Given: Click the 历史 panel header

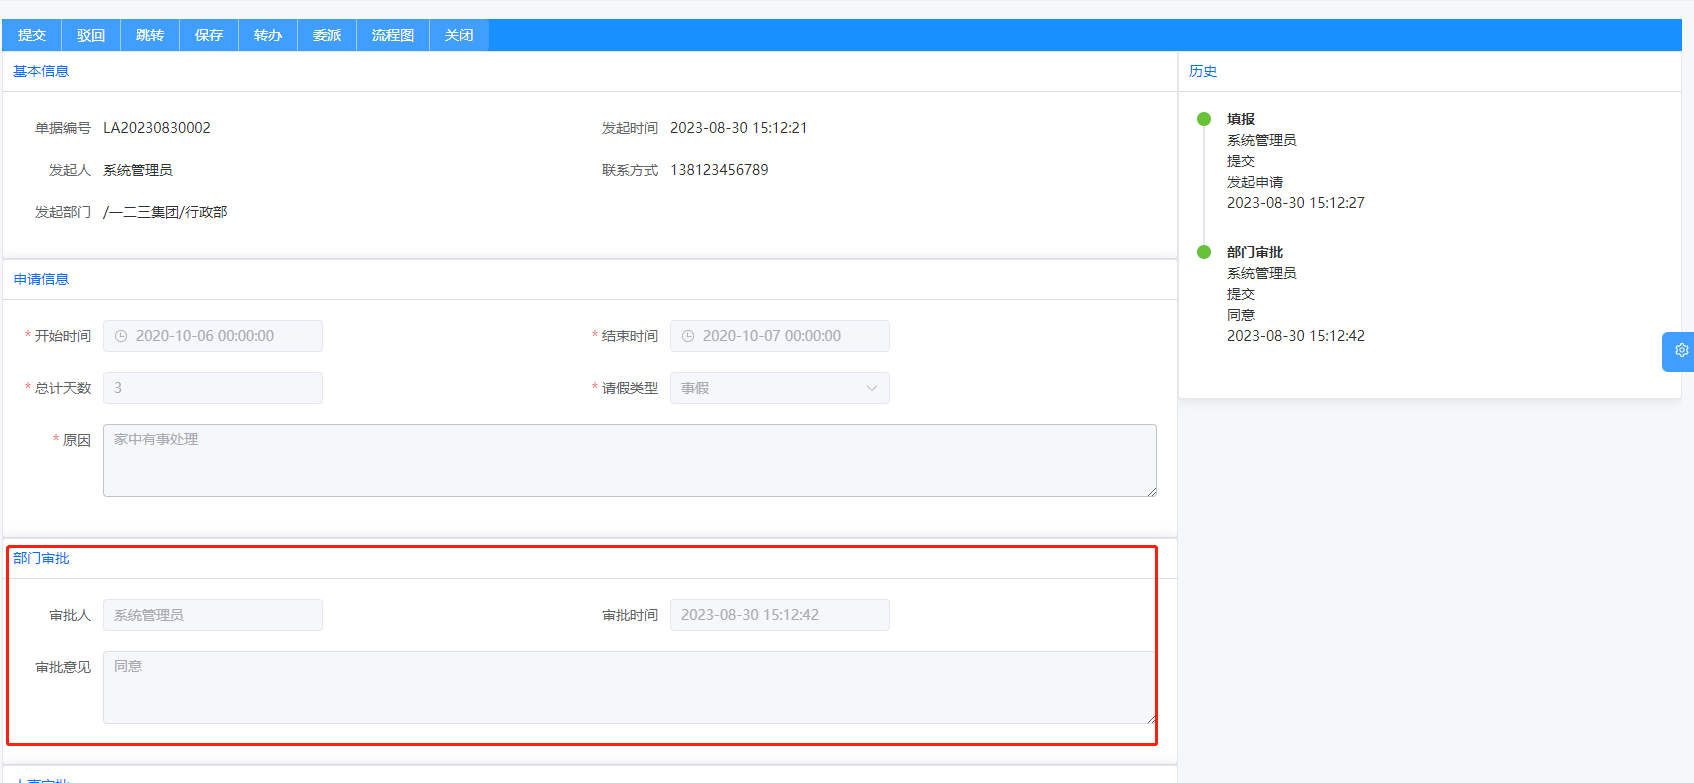Looking at the screenshot, I should click(x=1203, y=71).
